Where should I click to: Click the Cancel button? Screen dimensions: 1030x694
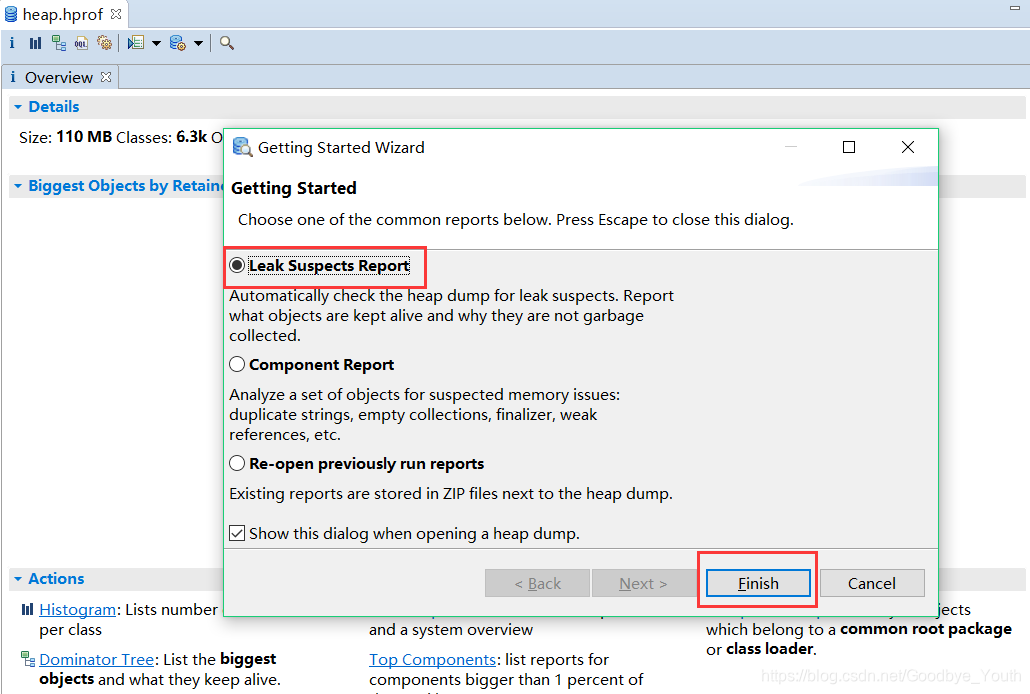(x=872, y=584)
